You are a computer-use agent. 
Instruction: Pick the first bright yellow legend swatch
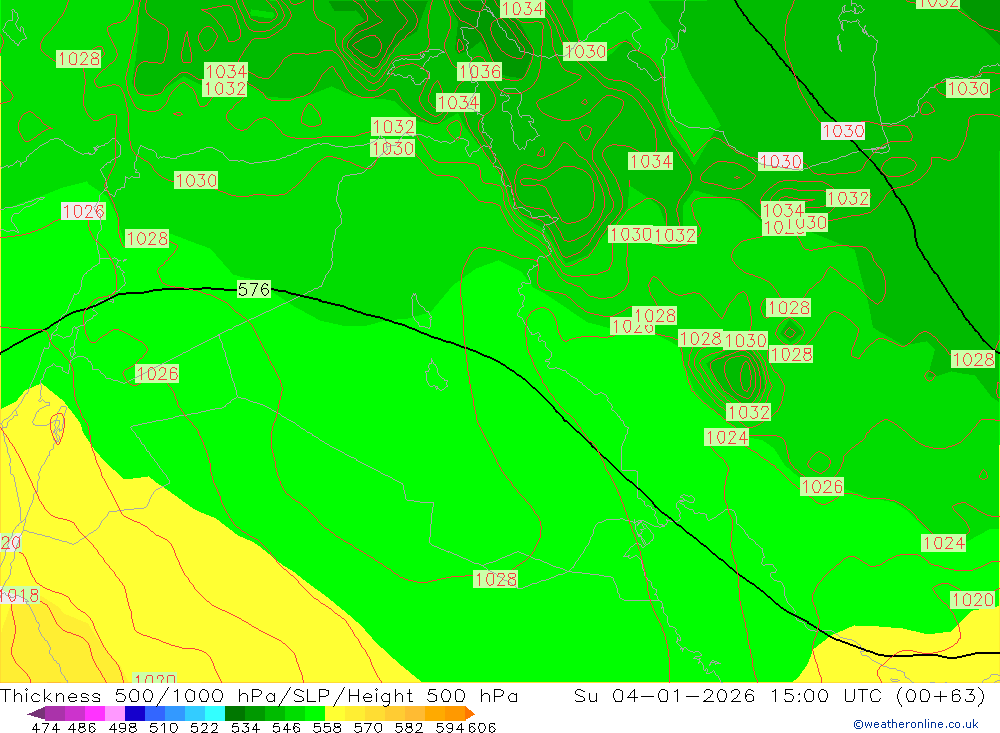[x=335, y=713]
